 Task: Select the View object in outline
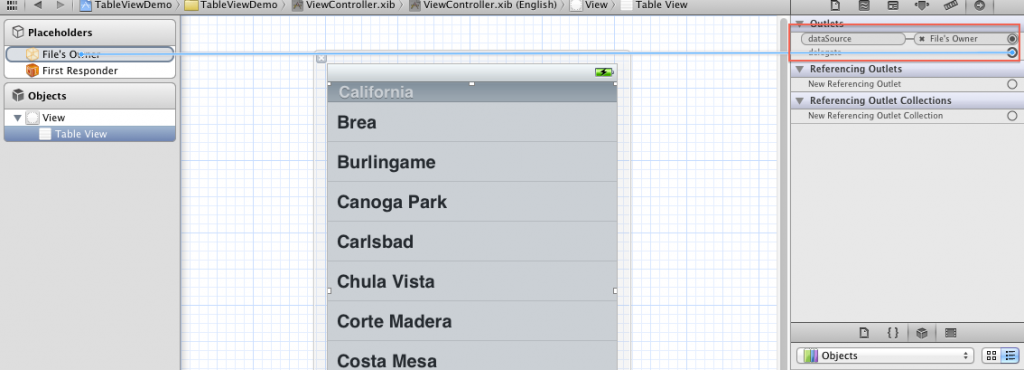point(89,118)
